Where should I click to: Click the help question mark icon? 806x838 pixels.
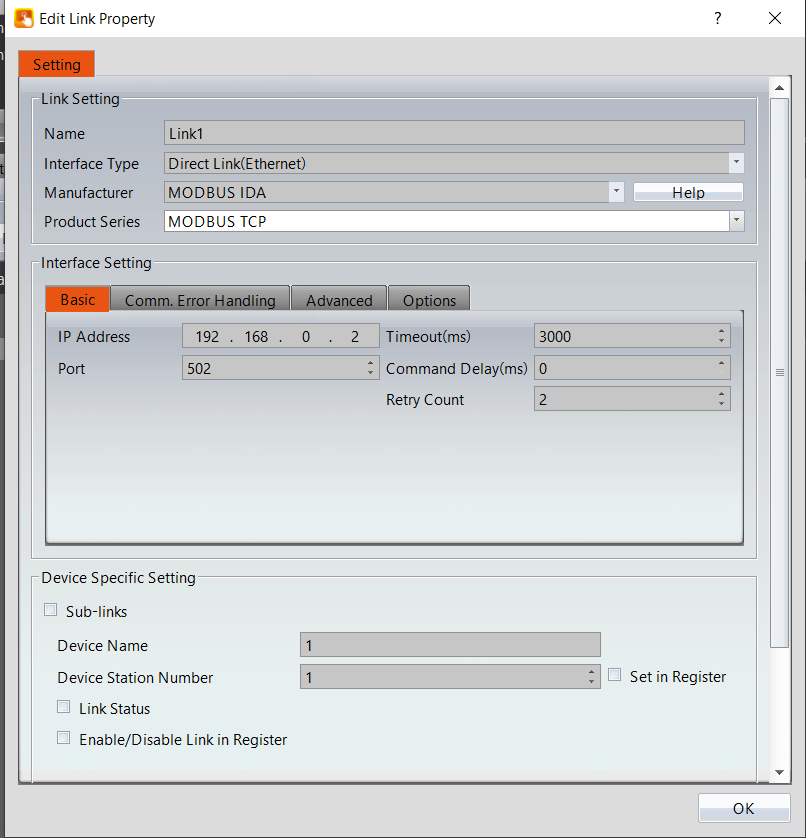(x=717, y=18)
